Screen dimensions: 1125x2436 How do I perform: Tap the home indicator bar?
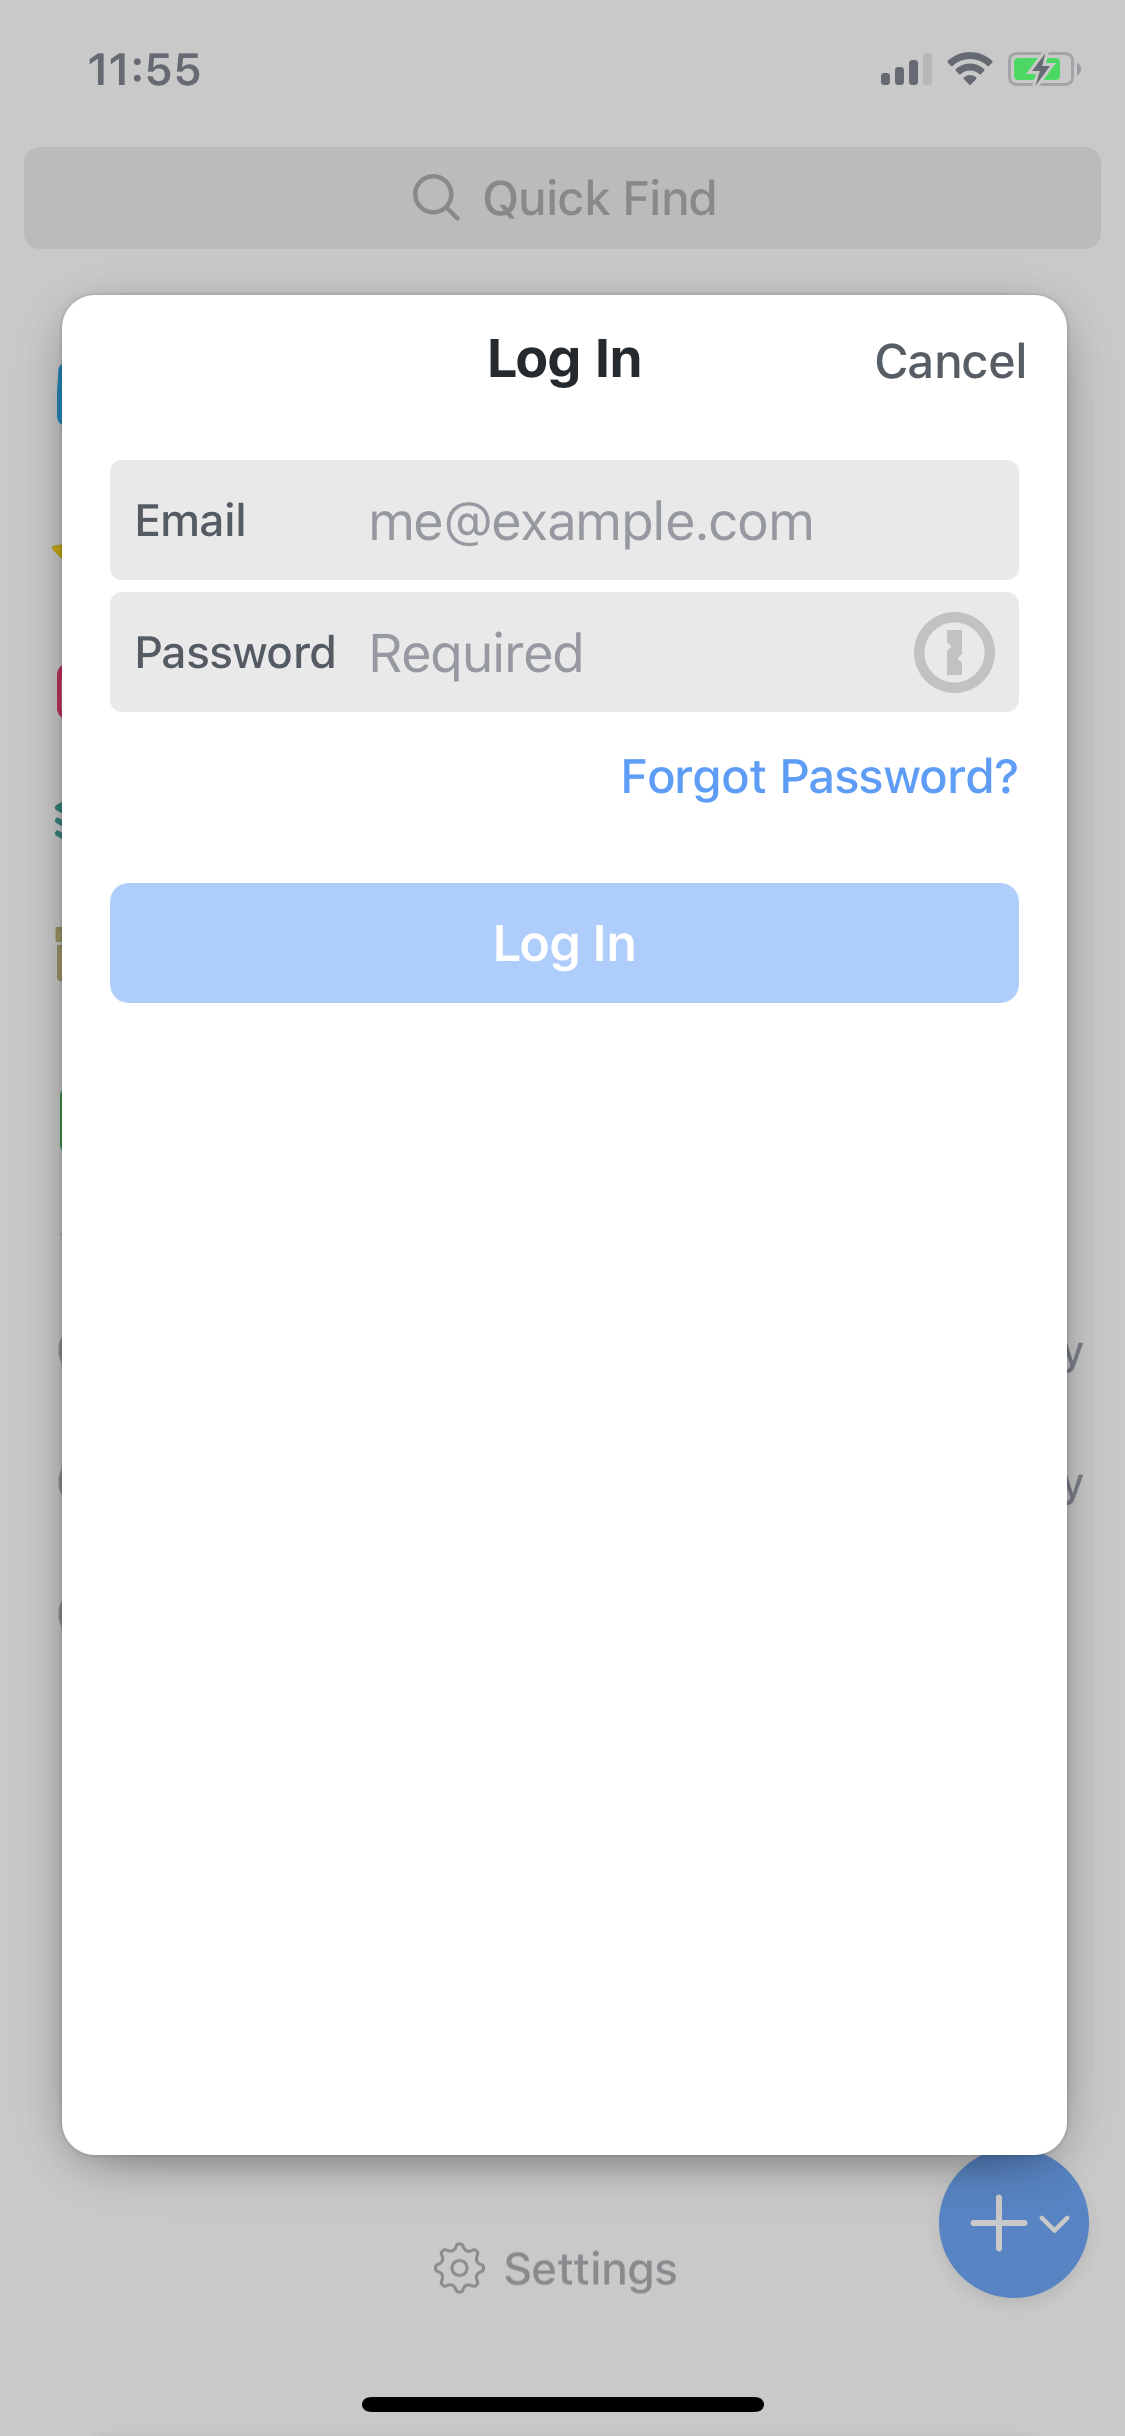click(563, 2404)
